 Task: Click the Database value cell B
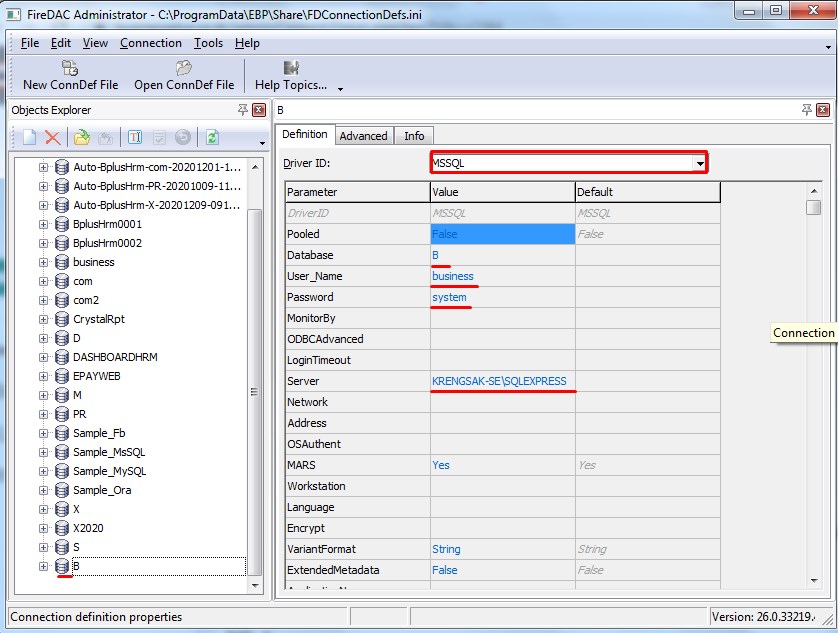coord(502,255)
